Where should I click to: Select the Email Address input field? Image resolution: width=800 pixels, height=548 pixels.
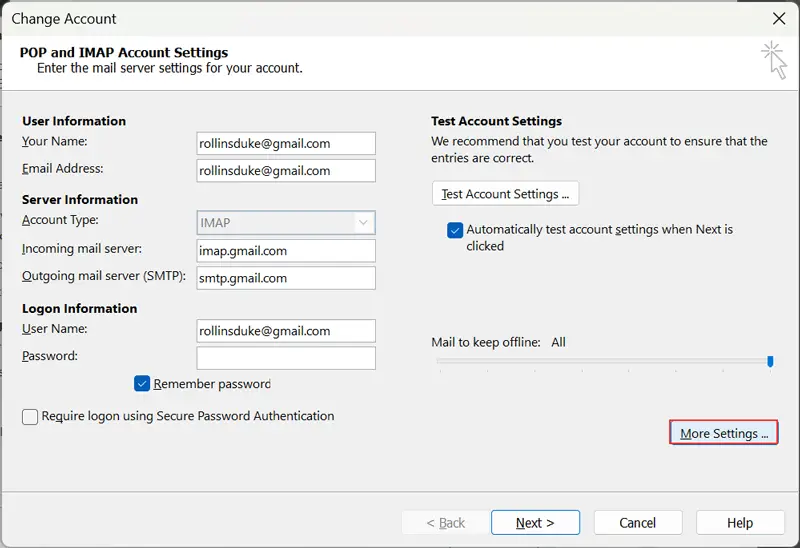(286, 171)
